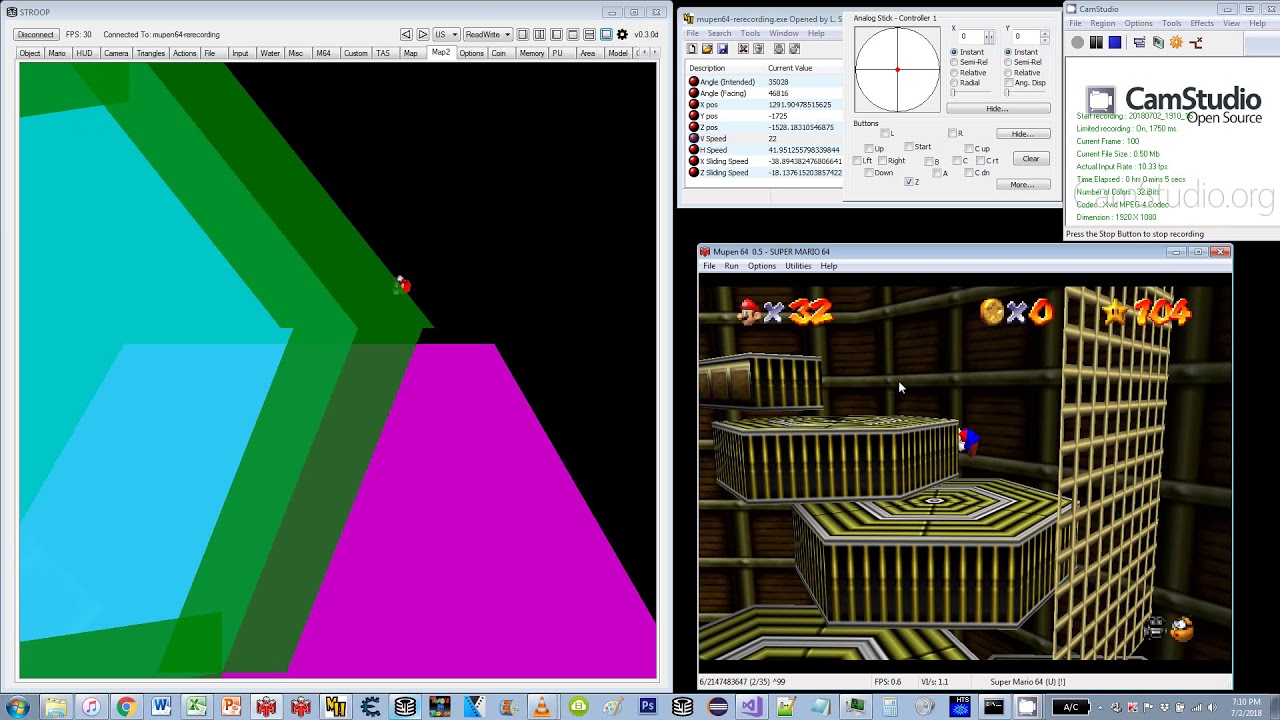The image size is (1280, 720).
Task: Open the Run menu in Mupen 64
Action: coord(731,266)
